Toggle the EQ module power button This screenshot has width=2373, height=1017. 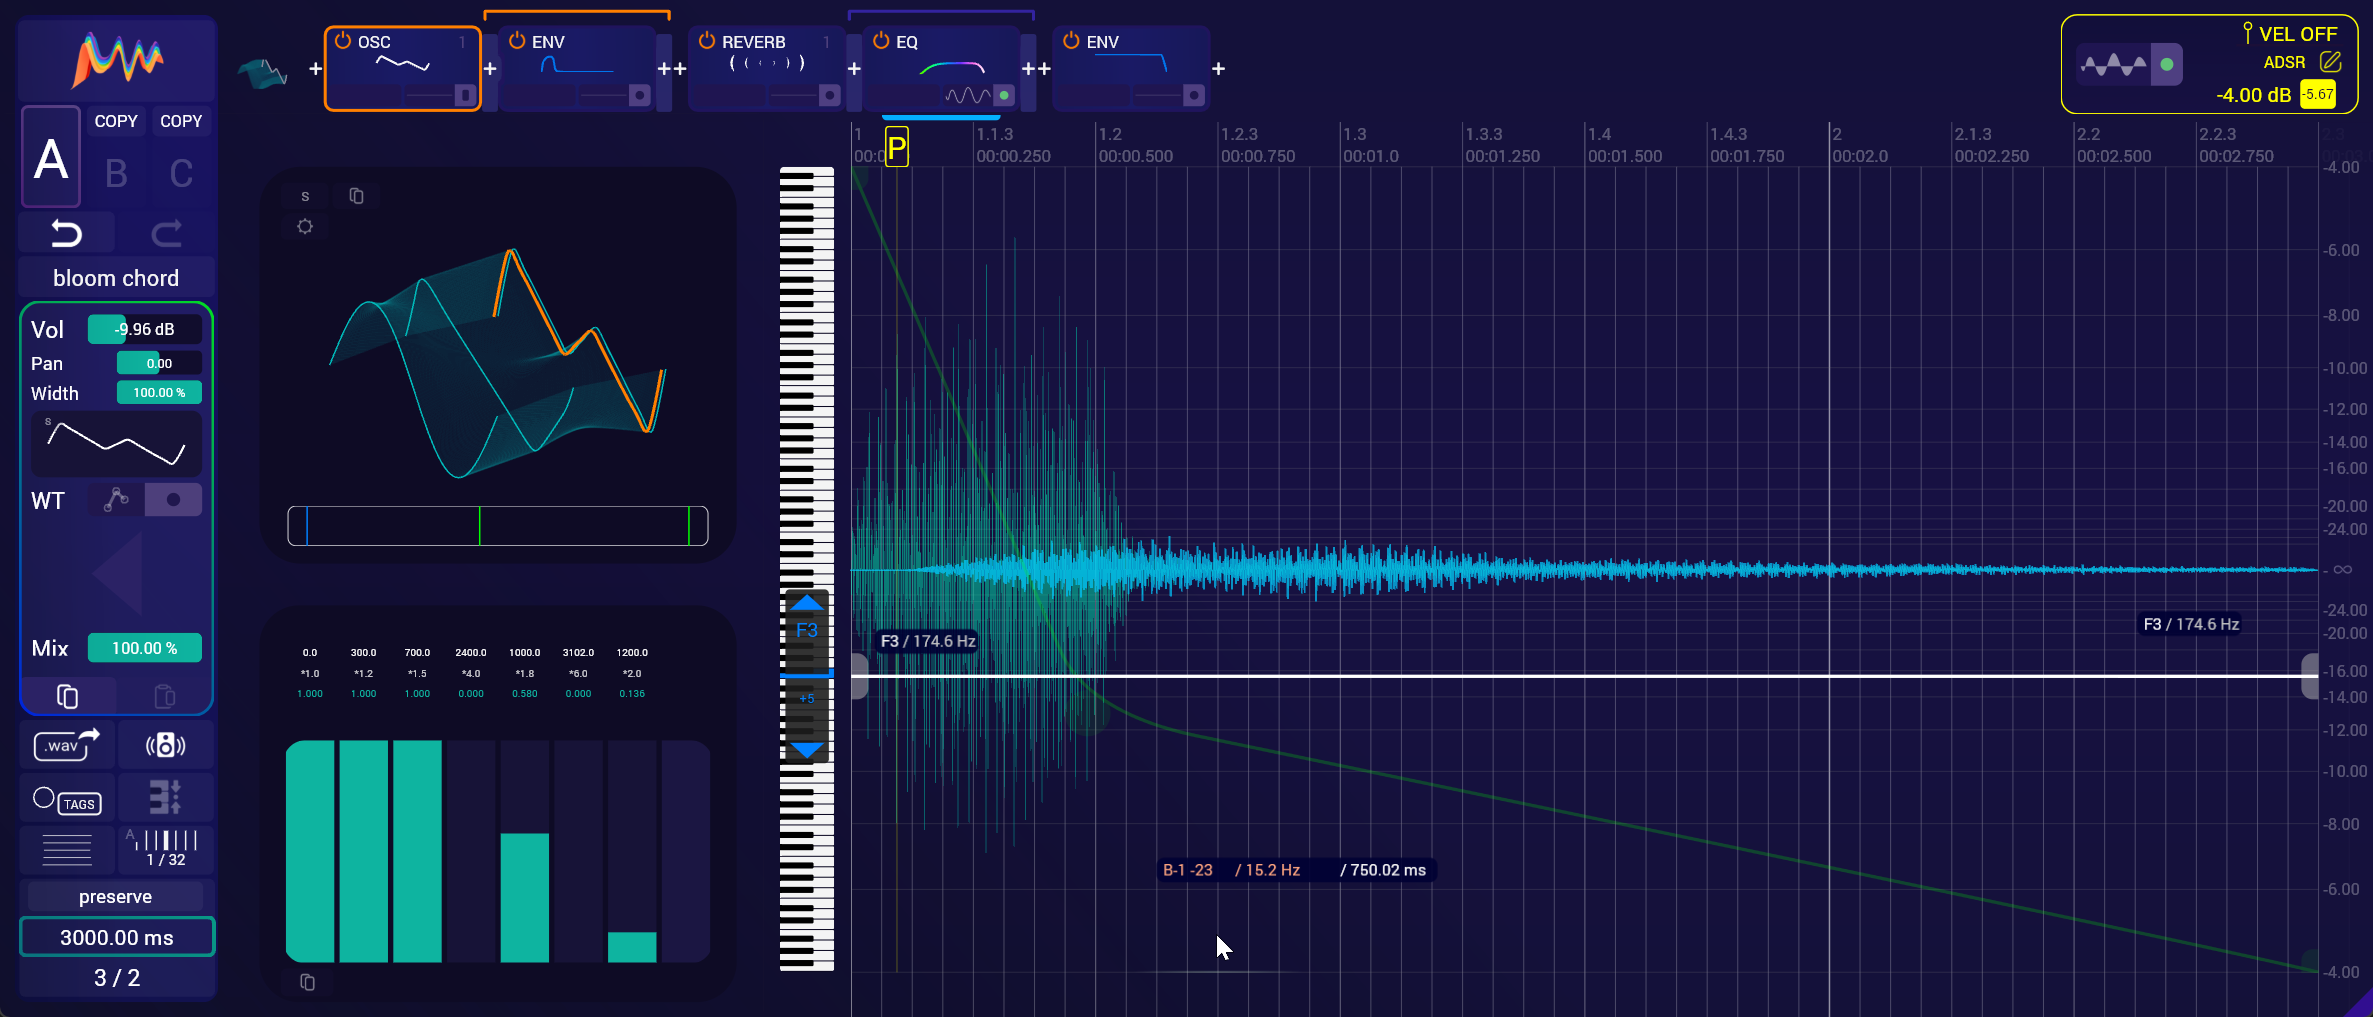click(x=881, y=41)
